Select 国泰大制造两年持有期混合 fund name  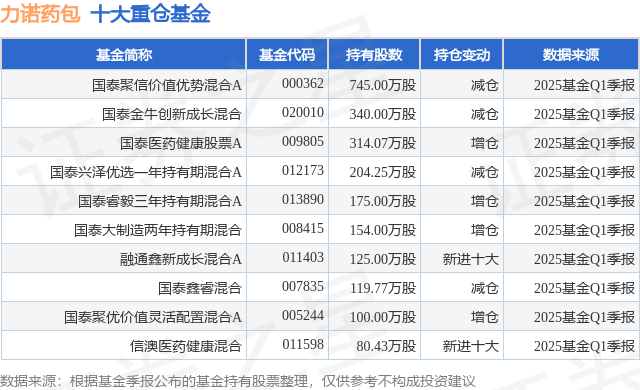point(158,230)
